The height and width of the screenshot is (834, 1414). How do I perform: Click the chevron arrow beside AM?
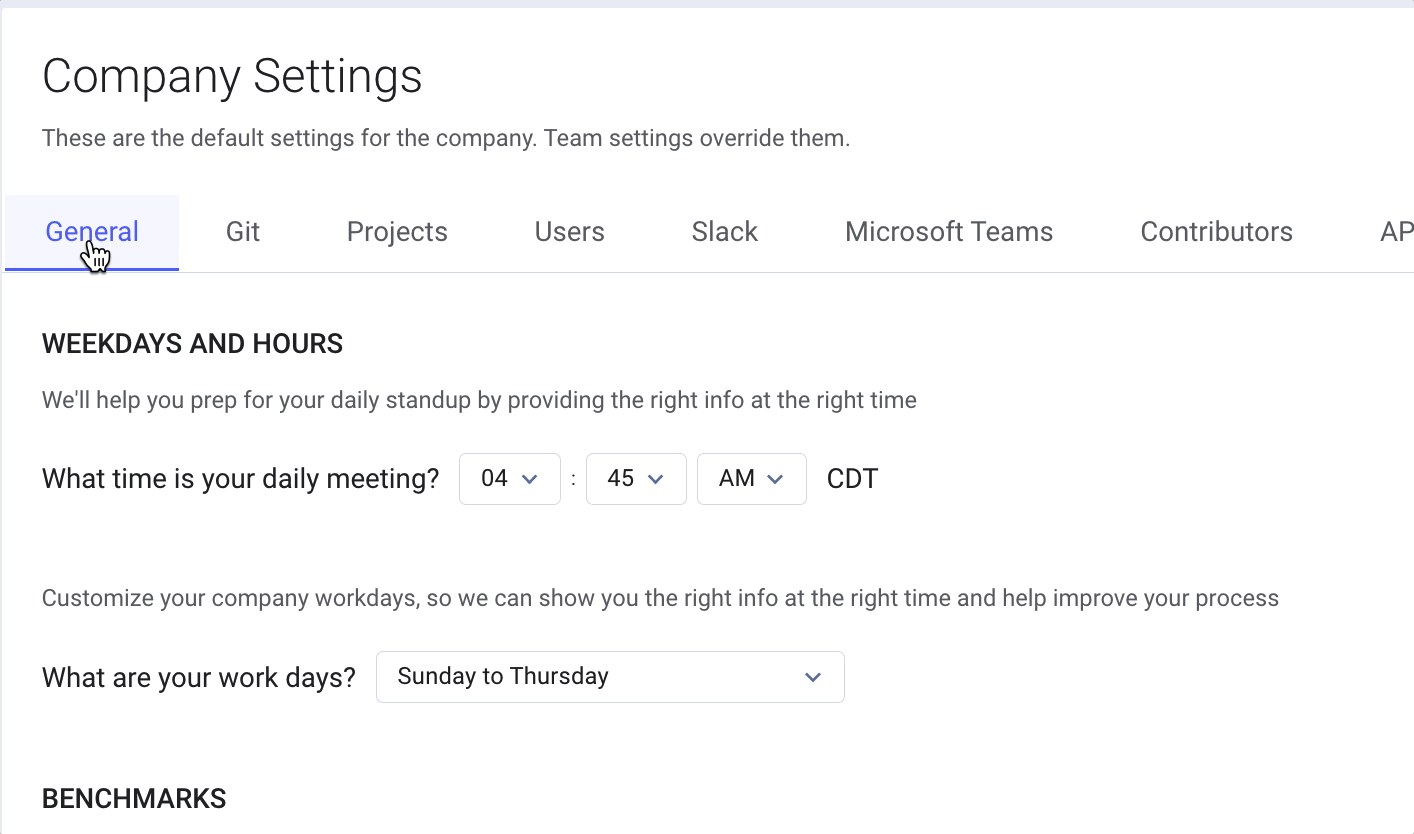point(775,479)
